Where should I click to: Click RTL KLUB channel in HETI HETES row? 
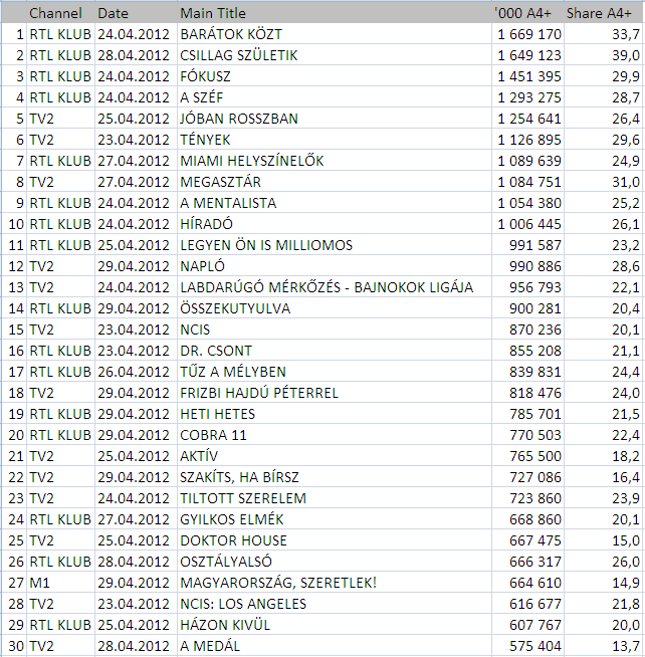60,414
